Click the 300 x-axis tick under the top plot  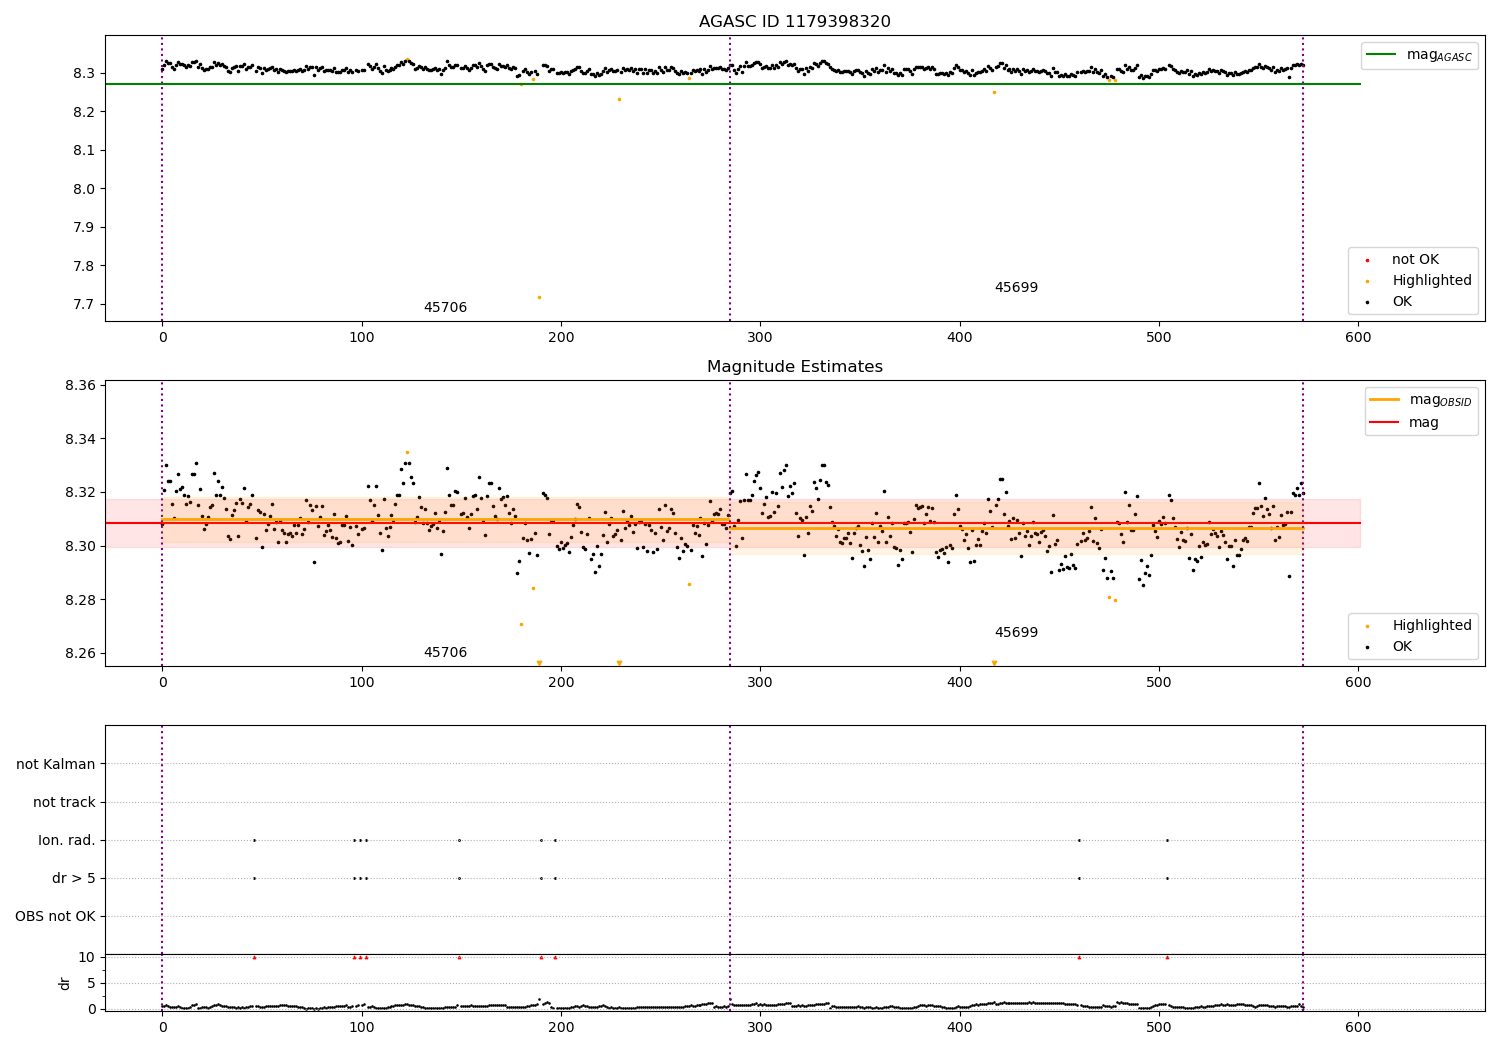(x=760, y=337)
